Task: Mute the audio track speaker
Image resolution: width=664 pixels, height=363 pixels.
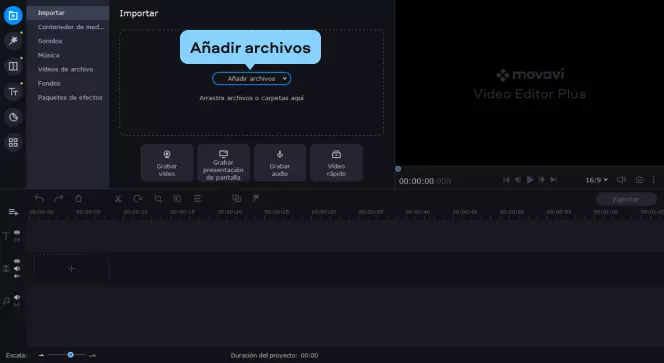Action: (17, 297)
